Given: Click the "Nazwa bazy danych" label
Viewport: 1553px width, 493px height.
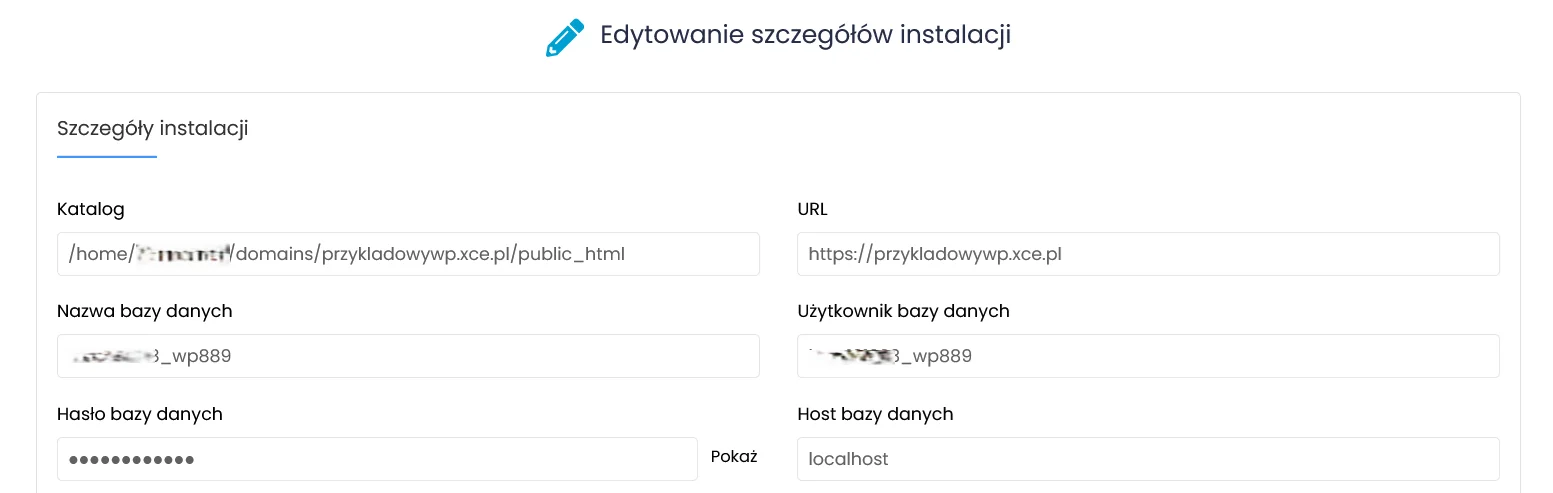Looking at the screenshot, I should (145, 311).
